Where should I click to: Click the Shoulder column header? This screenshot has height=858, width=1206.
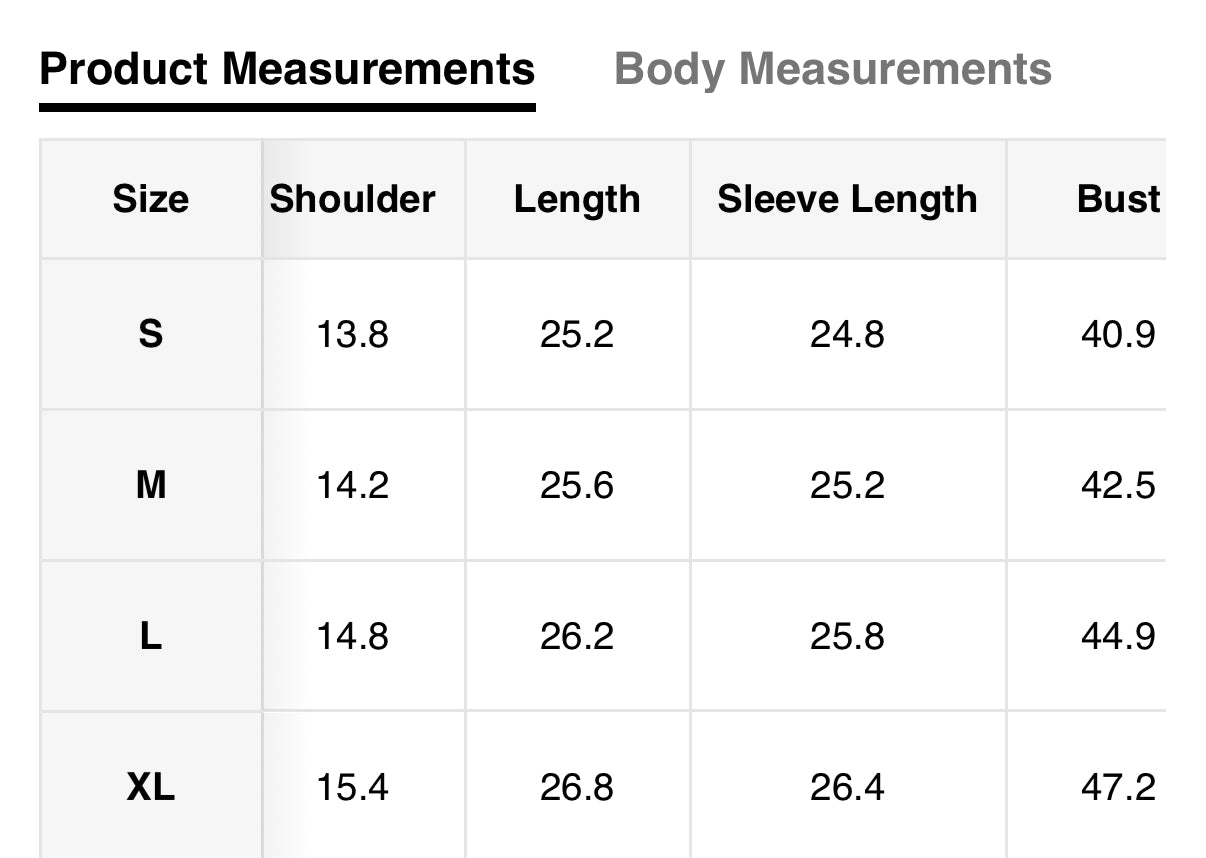352,199
